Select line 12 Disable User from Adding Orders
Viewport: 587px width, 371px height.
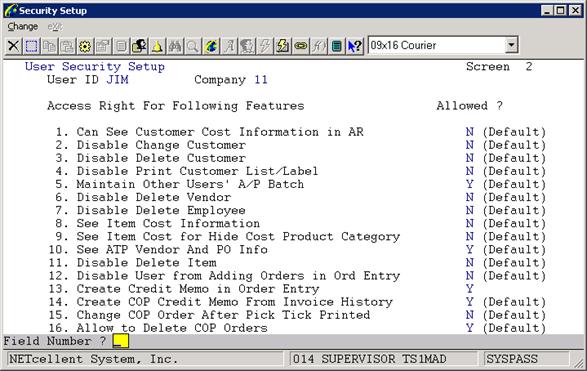[x=224, y=276]
